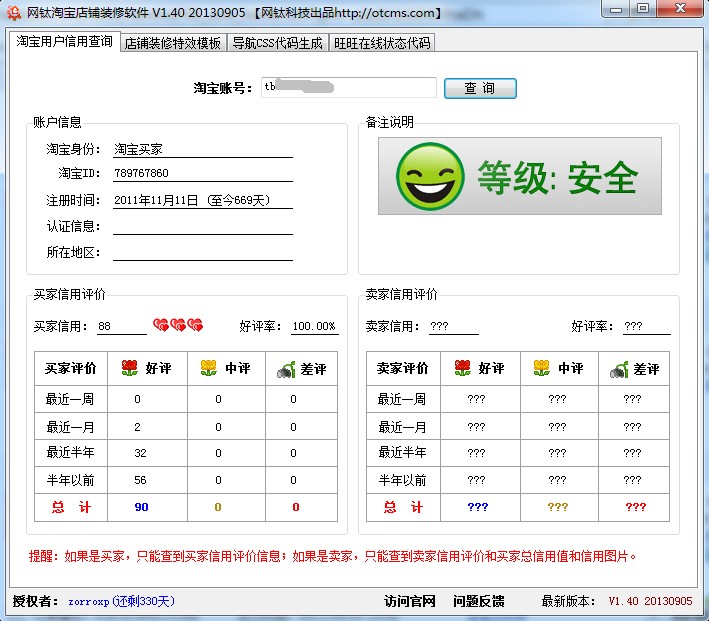This screenshot has height=621, width=709.
Task: Click the 等级: 安全 banner text
Action: point(558,177)
